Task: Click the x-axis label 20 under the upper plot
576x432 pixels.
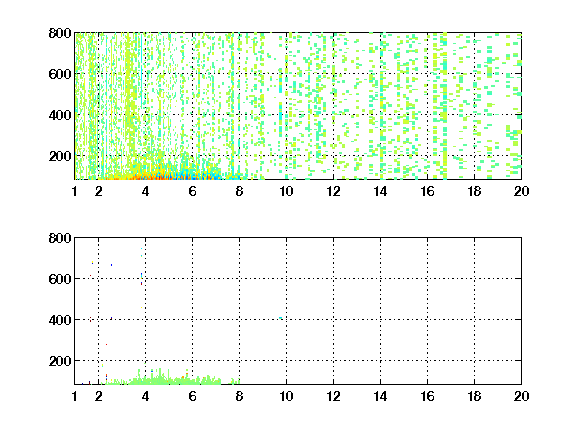Action: tap(521, 191)
